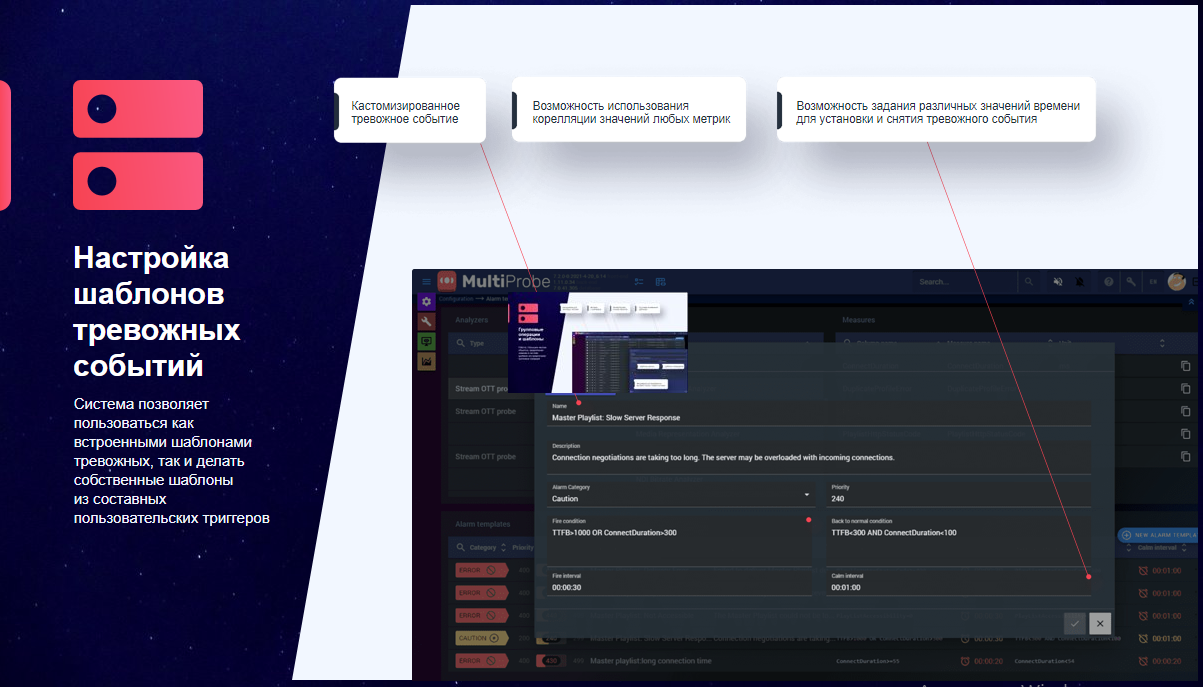Click the MultiProbe logo icon
Image resolution: width=1203 pixels, height=687 pixels.
[x=446, y=282]
